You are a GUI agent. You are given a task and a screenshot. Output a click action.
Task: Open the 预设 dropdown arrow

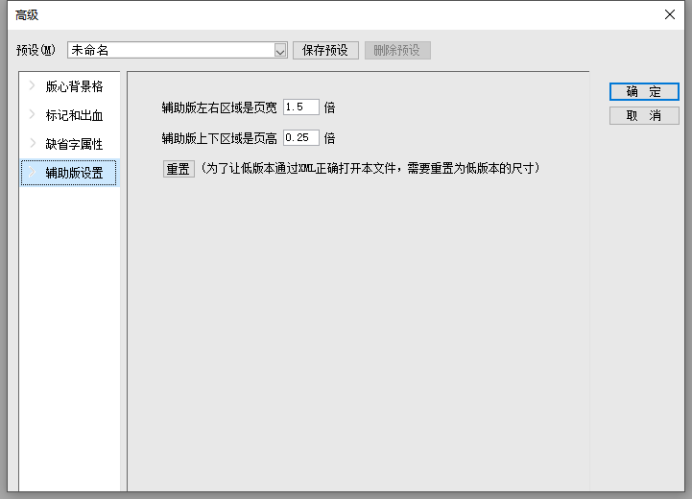[x=280, y=50]
